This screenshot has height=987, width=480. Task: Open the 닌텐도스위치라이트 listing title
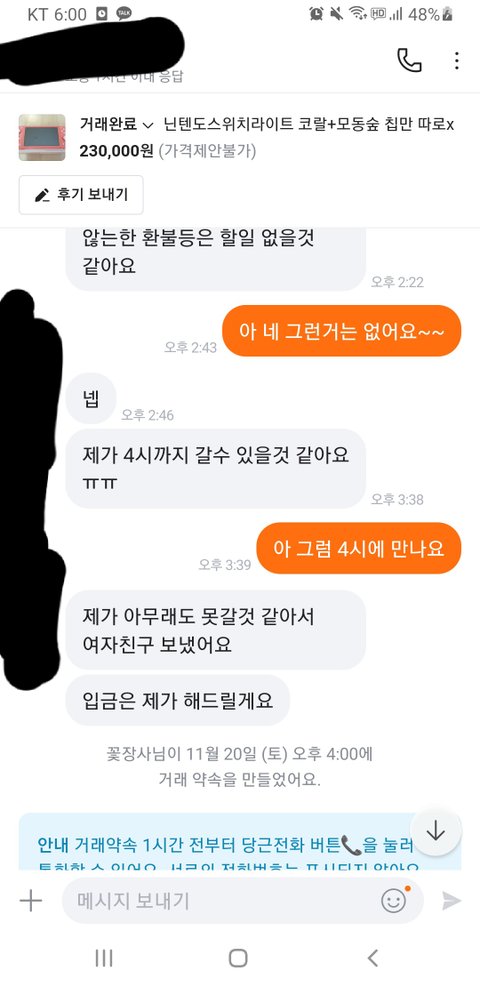click(x=308, y=125)
